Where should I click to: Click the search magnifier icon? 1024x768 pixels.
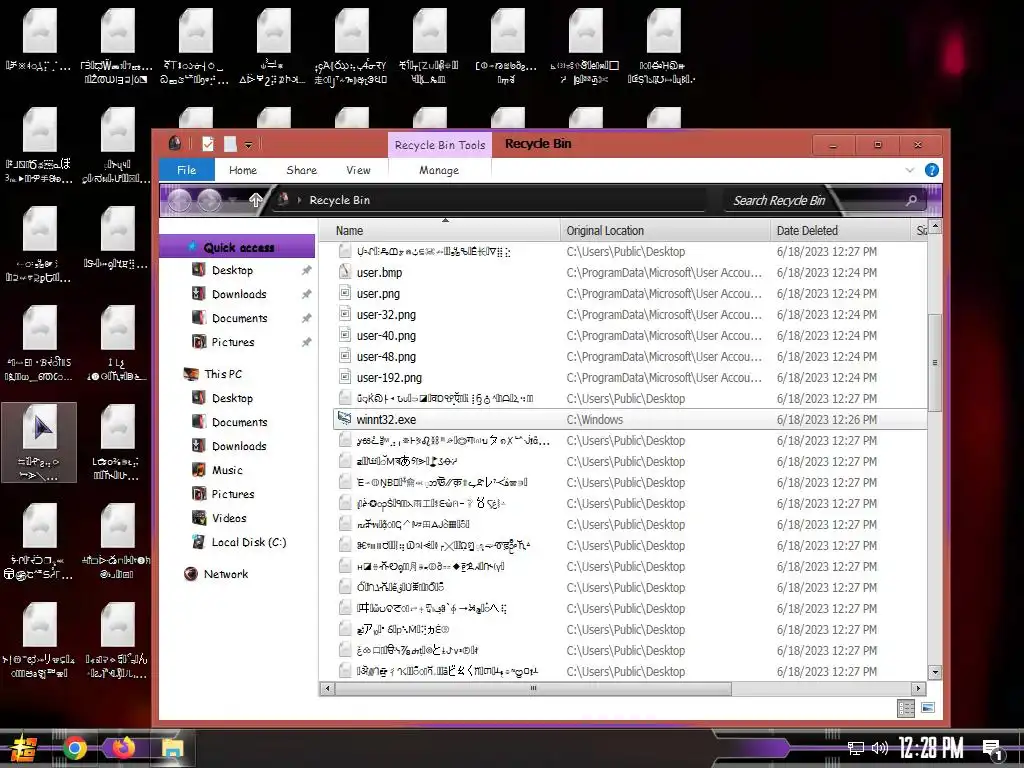912,200
